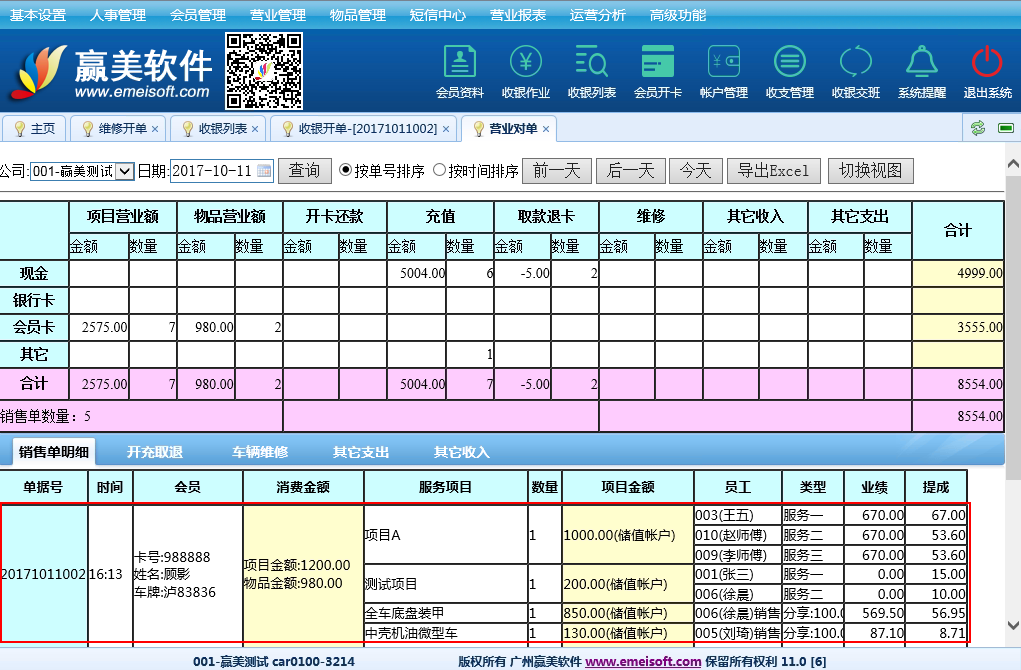Click the 查询 search button
Viewport: 1021px width, 670px height.
tap(304, 171)
